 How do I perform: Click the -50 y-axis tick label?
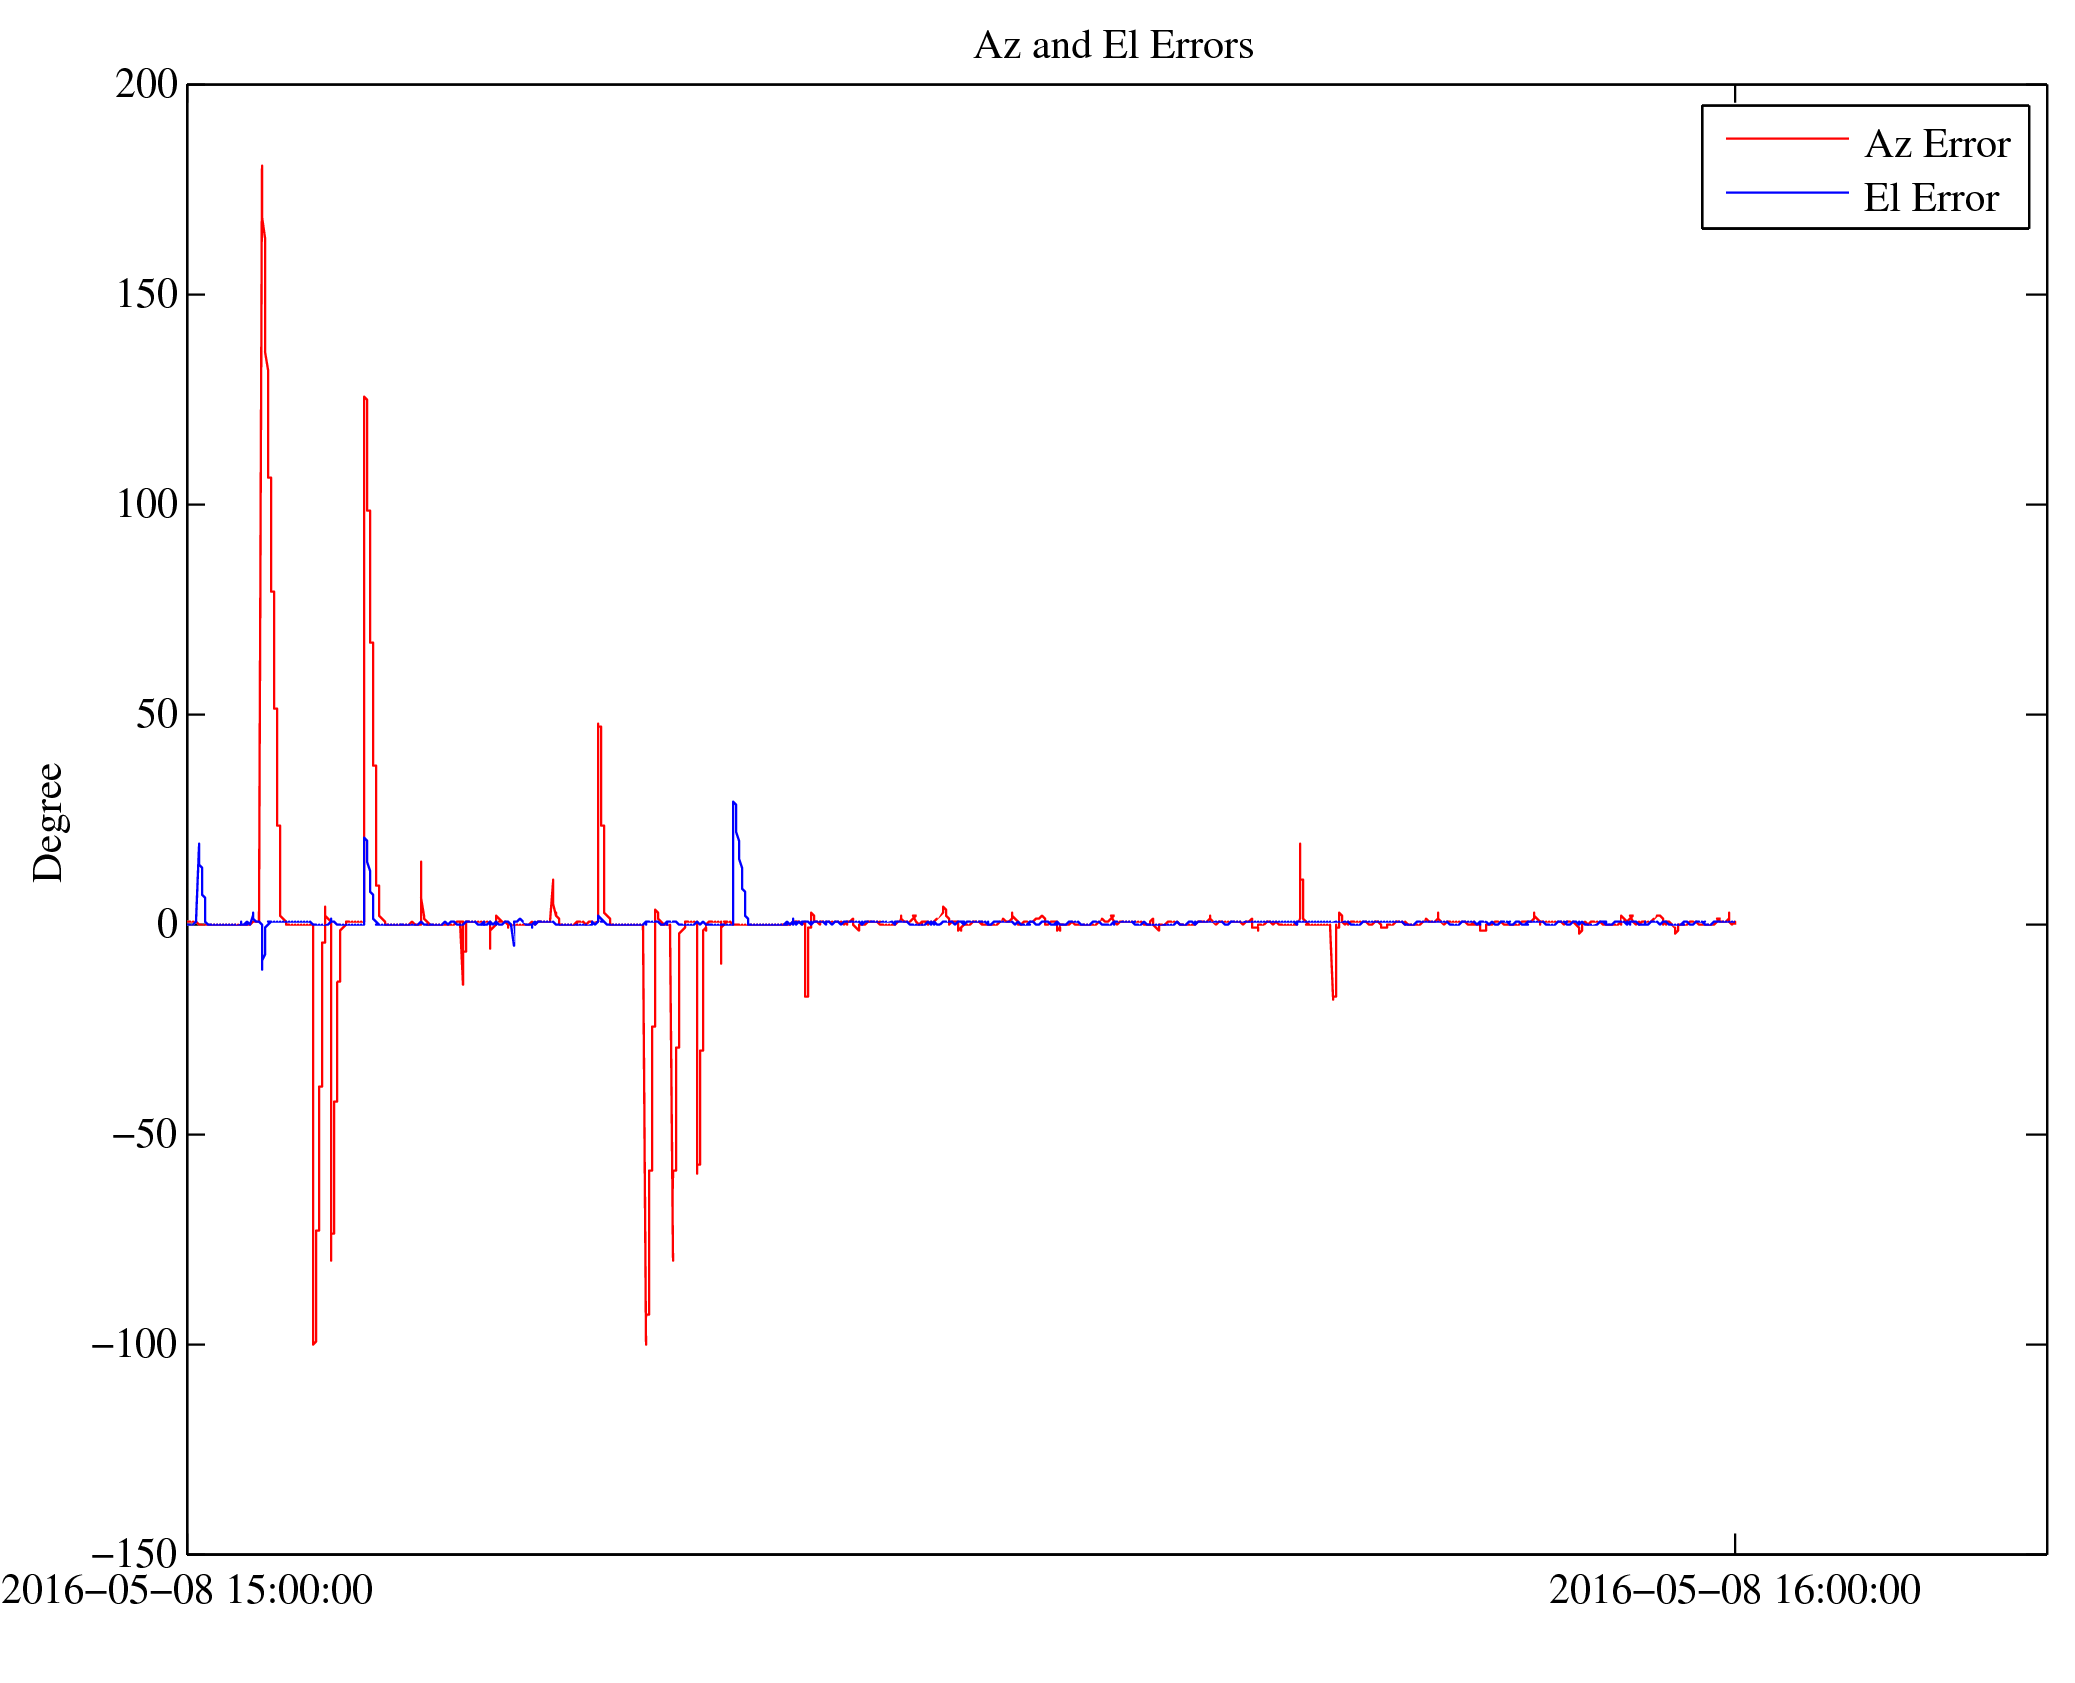(x=144, y=1134)
